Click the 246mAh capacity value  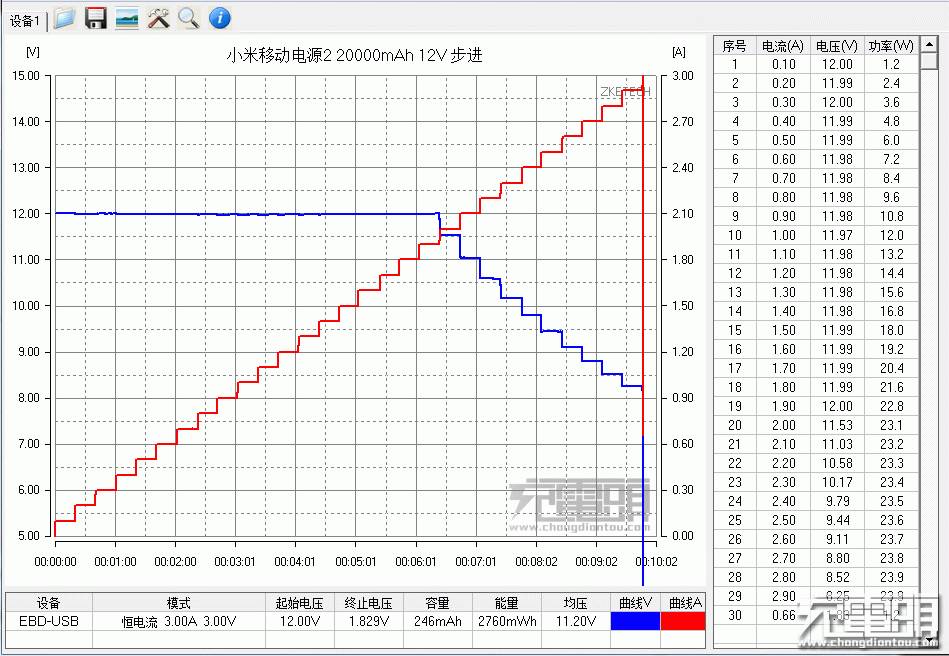pos(437,622)
